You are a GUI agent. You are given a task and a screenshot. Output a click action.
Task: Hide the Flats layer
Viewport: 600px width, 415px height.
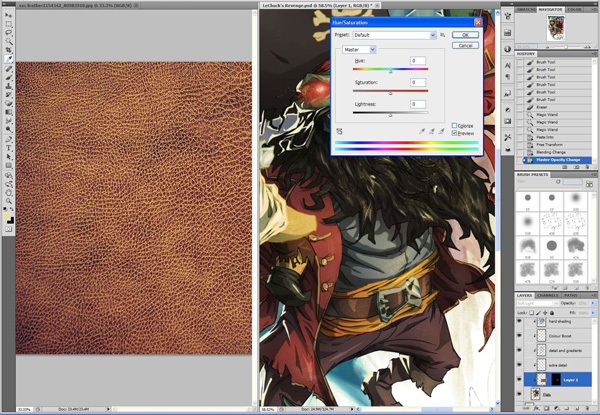(519, 394)
